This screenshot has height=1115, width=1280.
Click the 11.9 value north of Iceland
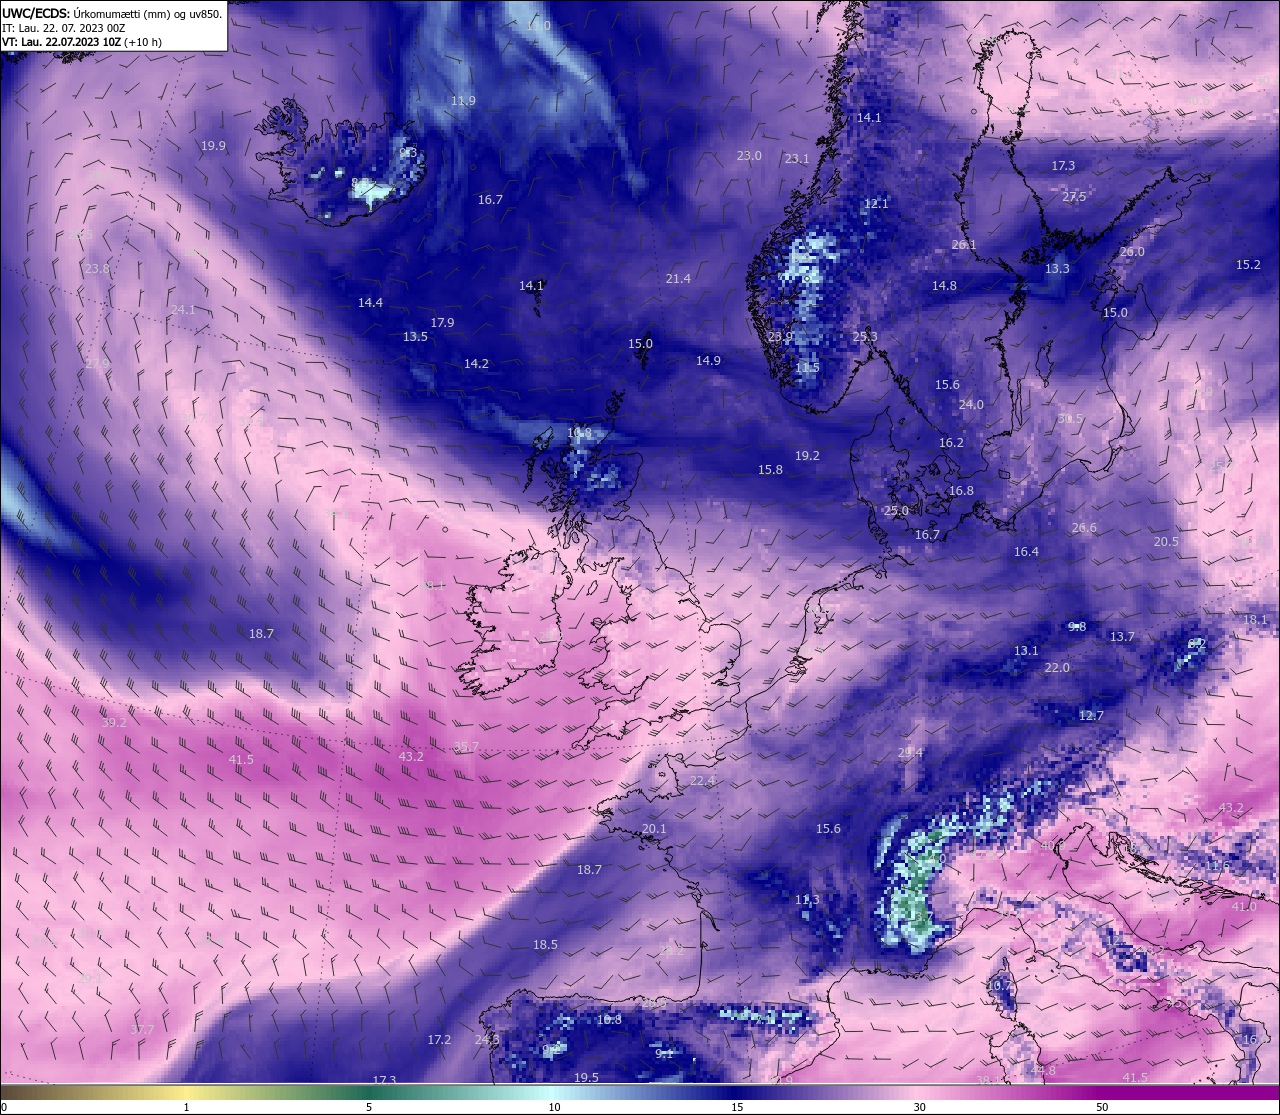click(x=463, y=101)
